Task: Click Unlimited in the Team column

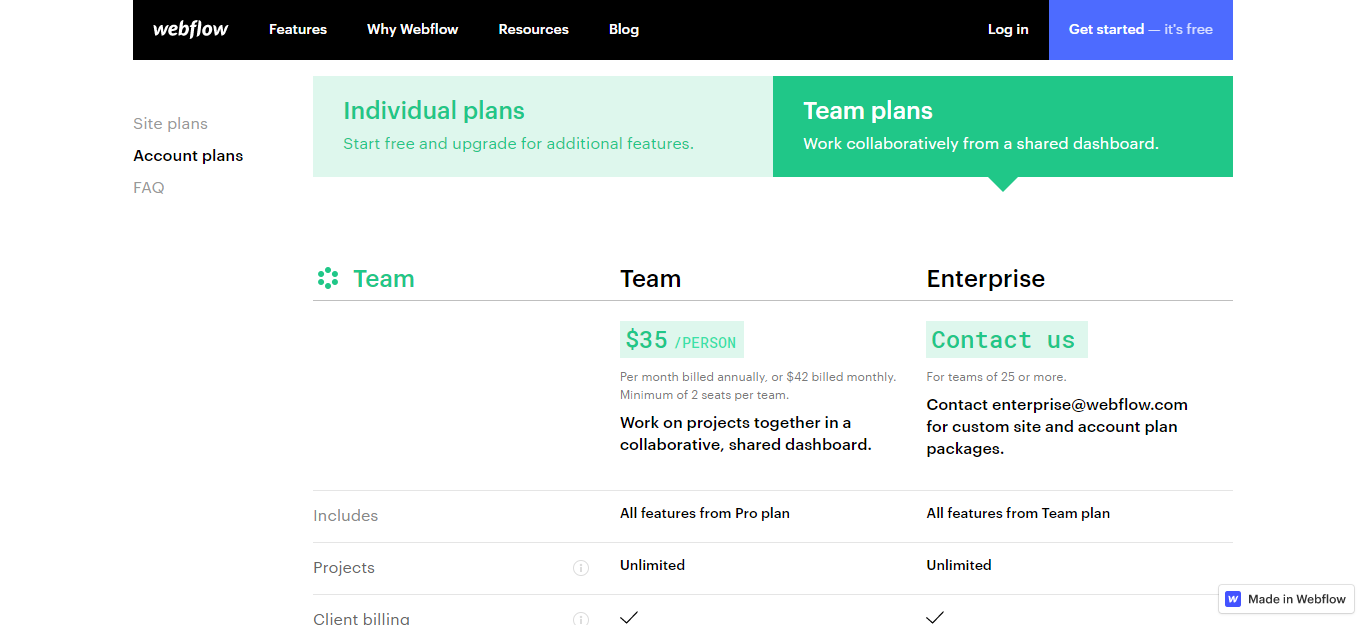Action: click(x=652, y=565)
